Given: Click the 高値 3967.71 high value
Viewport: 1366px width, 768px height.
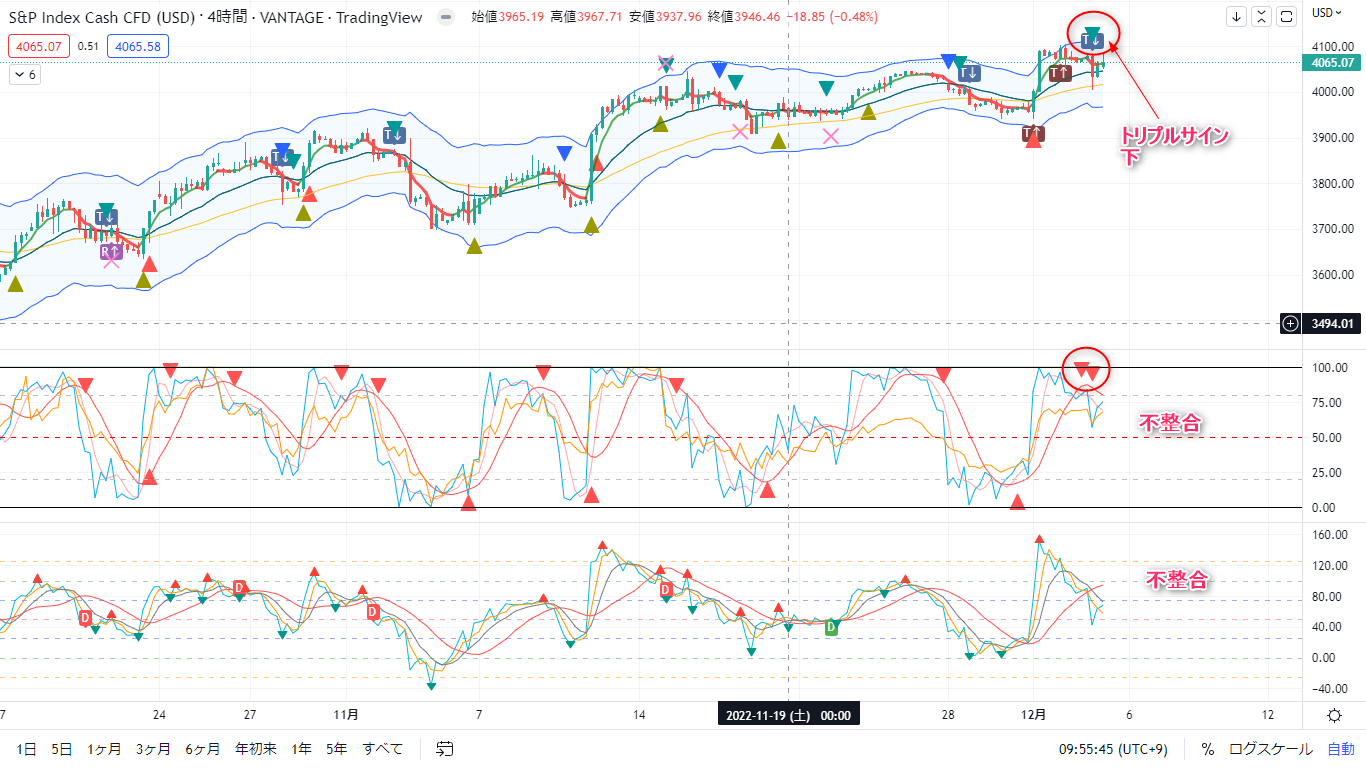Looking at the screenshot, I should (x=587, y=18).
